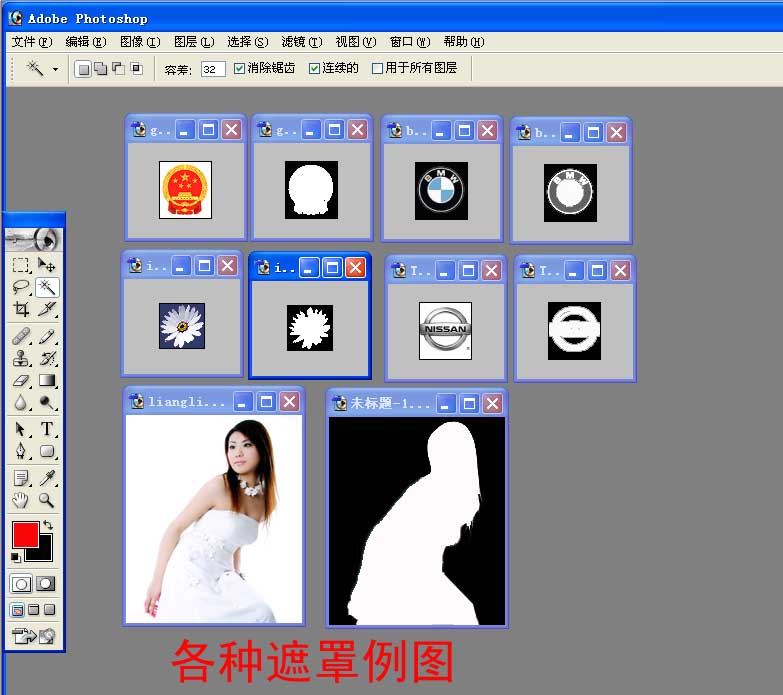Choose new selection mode in options bar

point(83,69)
